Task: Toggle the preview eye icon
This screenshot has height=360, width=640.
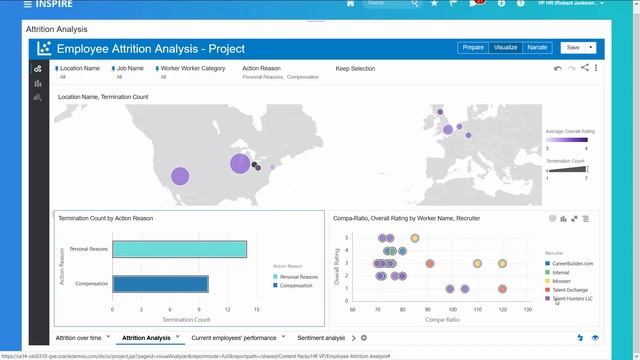Action: [x=595, y=338]
